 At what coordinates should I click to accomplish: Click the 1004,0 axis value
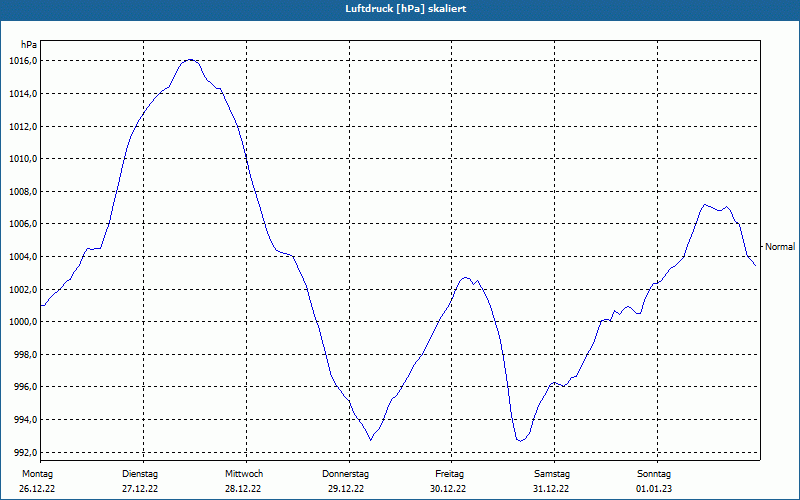[23, 257]
